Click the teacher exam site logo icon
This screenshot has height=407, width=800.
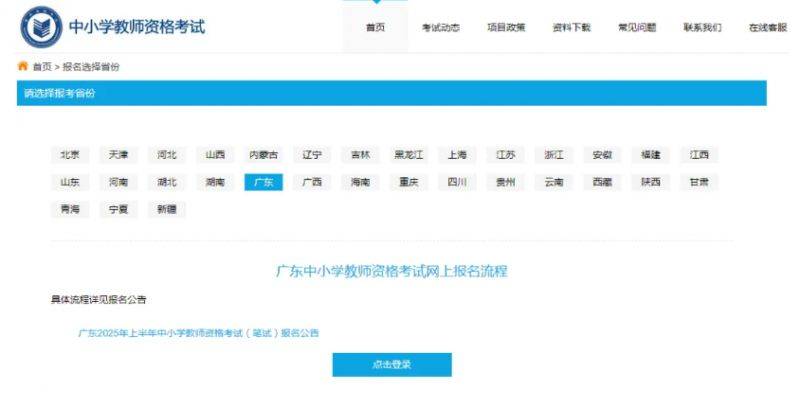click(41, 27)
